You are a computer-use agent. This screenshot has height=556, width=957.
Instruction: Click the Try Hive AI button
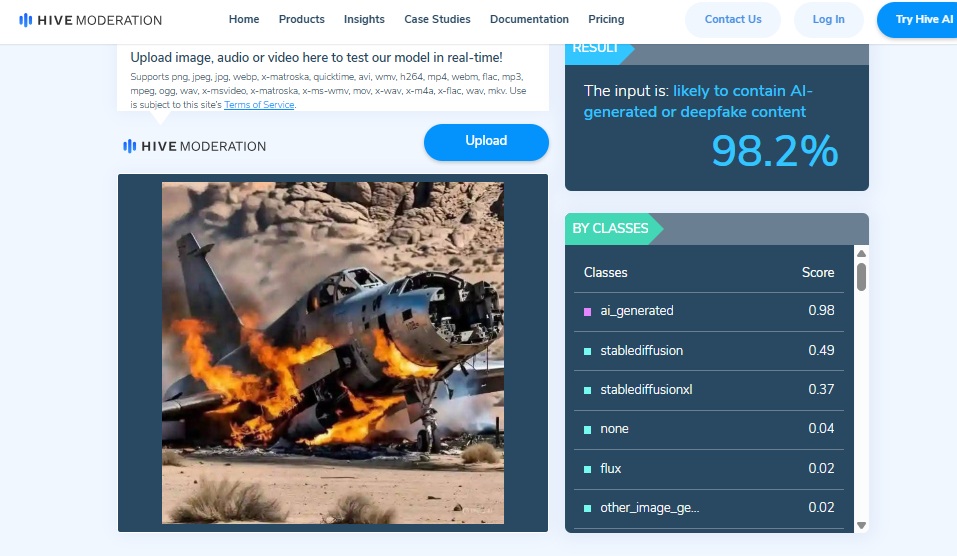coord(917,20)
